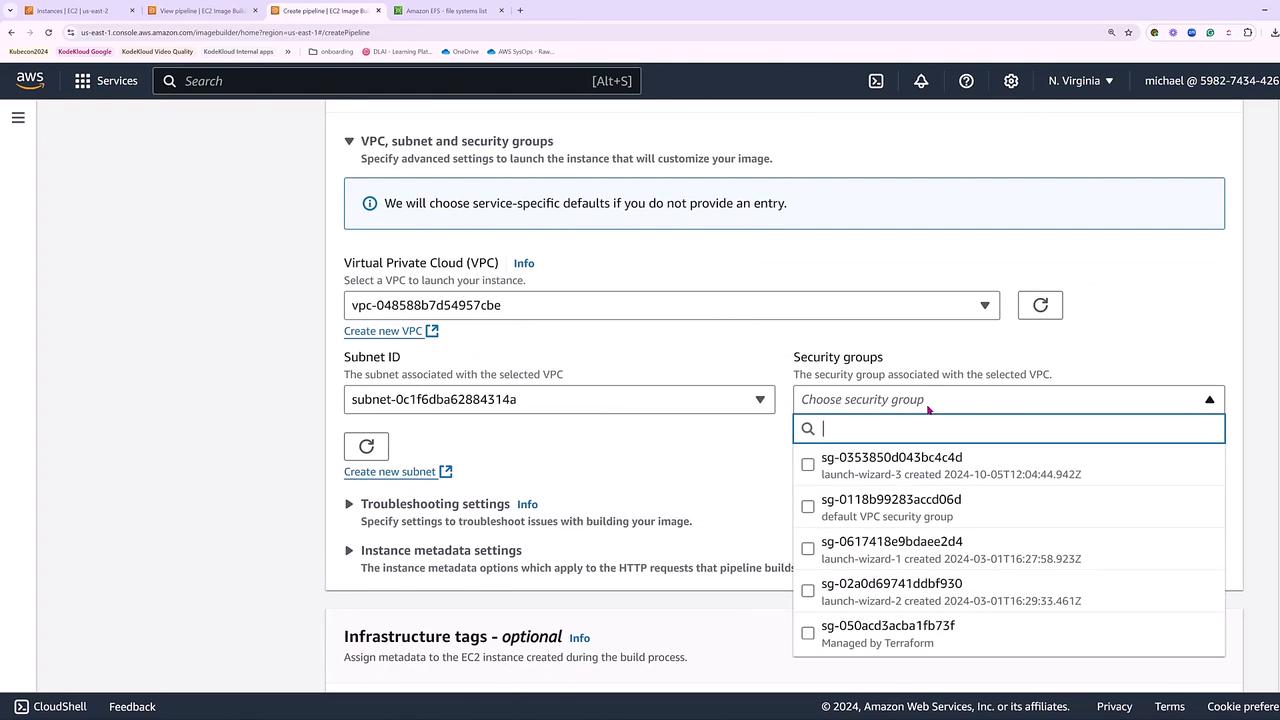The width and height of the screenshot is (1280, 720).
Task: Check security group sg-0353850d043bc4c4d
Action: tap(808, 465)
